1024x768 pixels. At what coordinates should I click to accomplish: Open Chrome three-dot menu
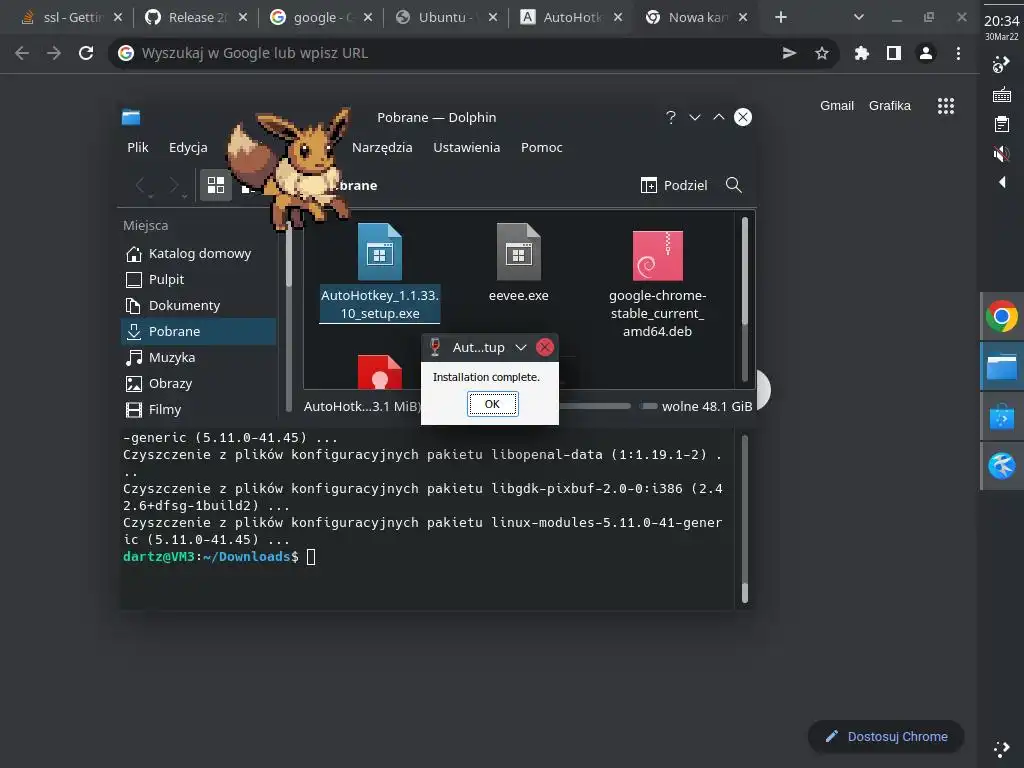point(958,53)
